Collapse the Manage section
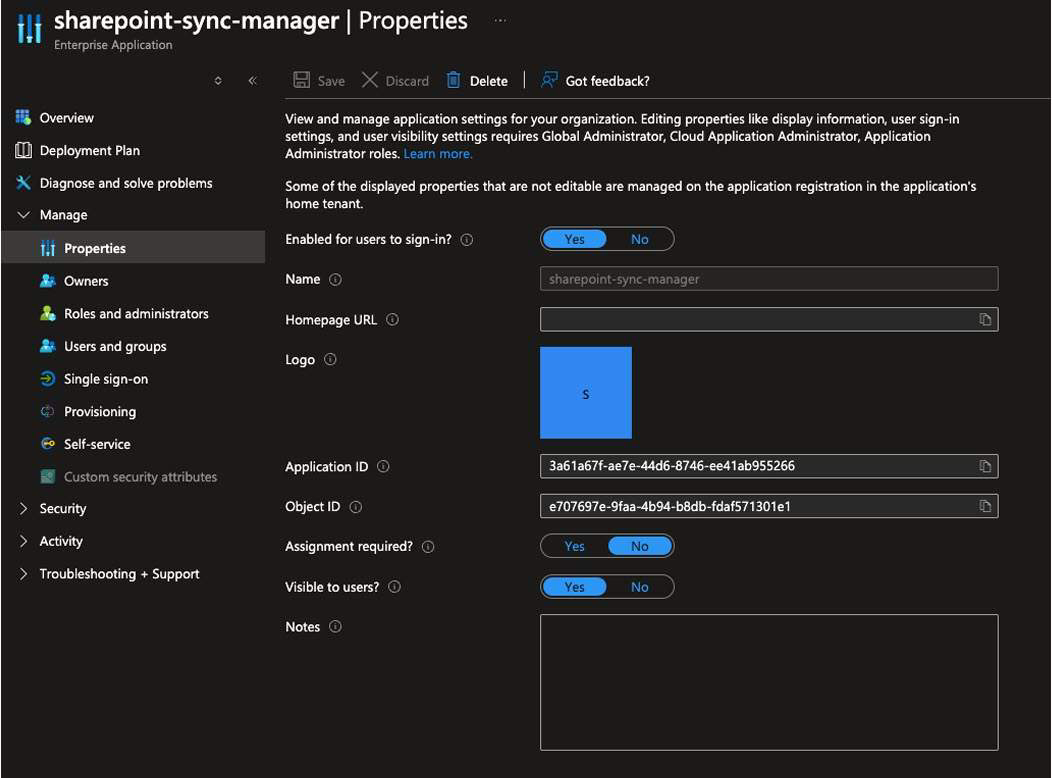1052x778 pixels. tap(23, 215)
